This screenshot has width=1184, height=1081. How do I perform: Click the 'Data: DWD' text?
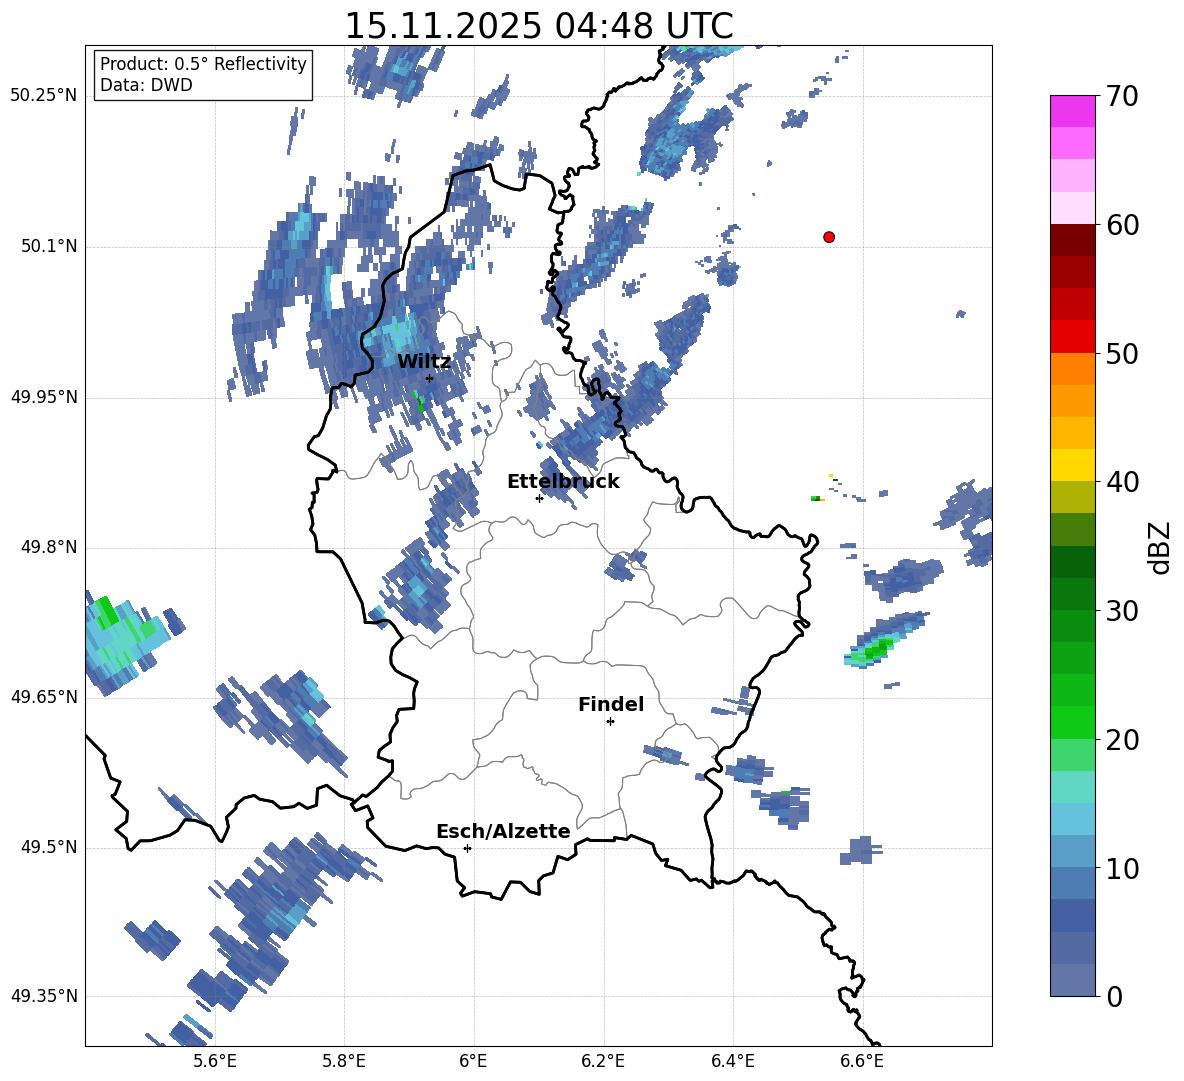[146, 85]
